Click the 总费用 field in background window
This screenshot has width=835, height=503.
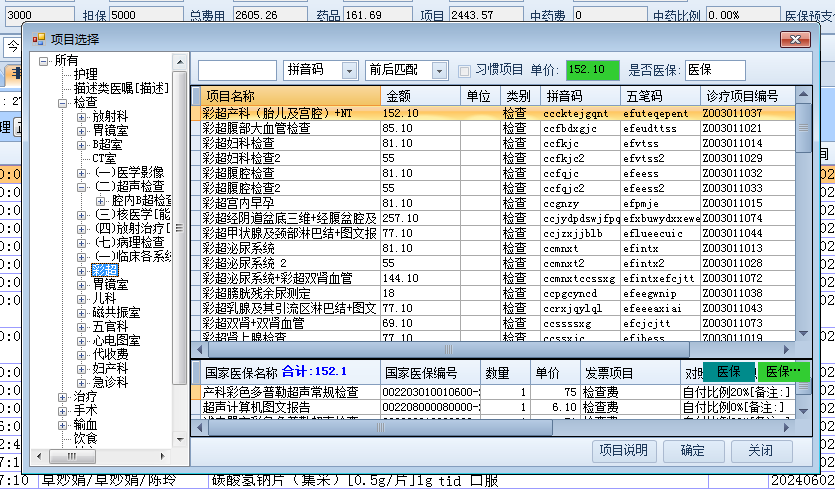pos(270,15)
